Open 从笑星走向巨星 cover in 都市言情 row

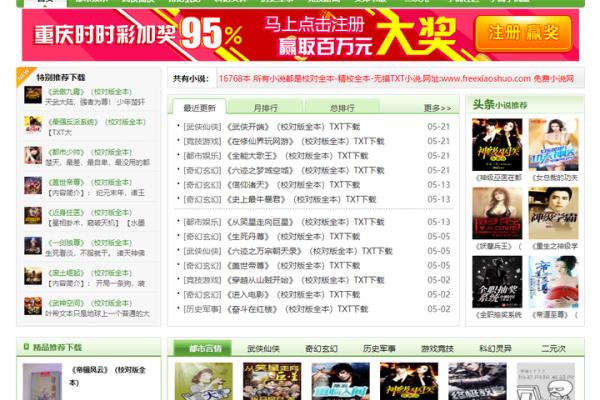tap(272, 381)
